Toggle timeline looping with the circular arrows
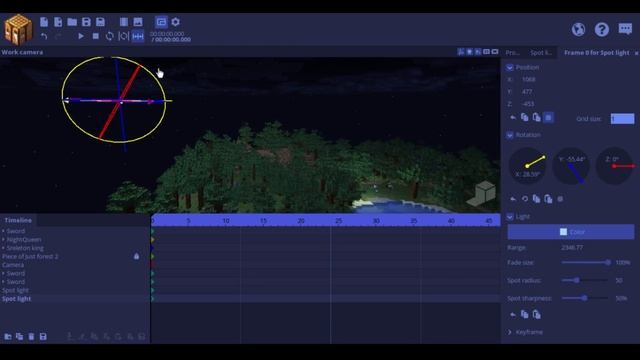The height and width of the screenshot is (360, 640). (109, 36)
